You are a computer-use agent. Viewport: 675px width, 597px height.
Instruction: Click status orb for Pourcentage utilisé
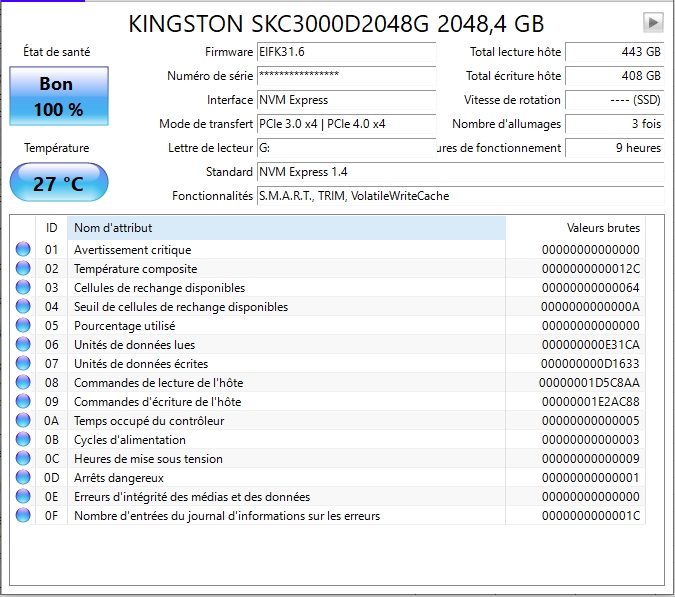pyautogui.click(x=23, y=326)
